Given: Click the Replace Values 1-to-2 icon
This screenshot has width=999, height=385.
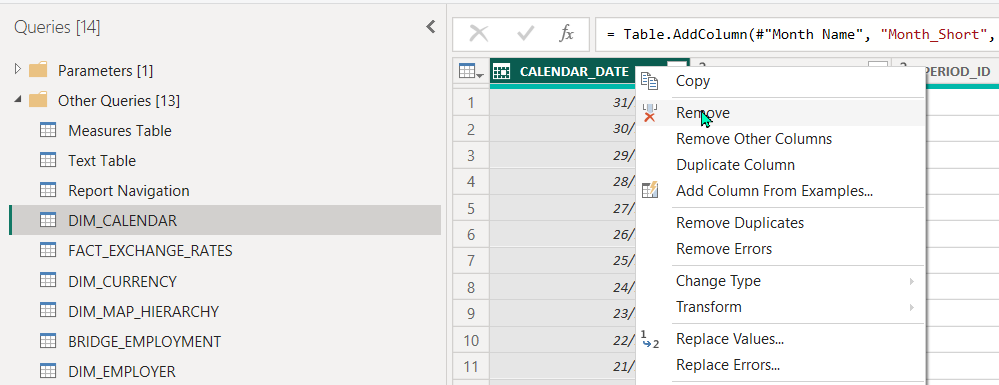Looking at the screenshot, I should tap(649, 339).
